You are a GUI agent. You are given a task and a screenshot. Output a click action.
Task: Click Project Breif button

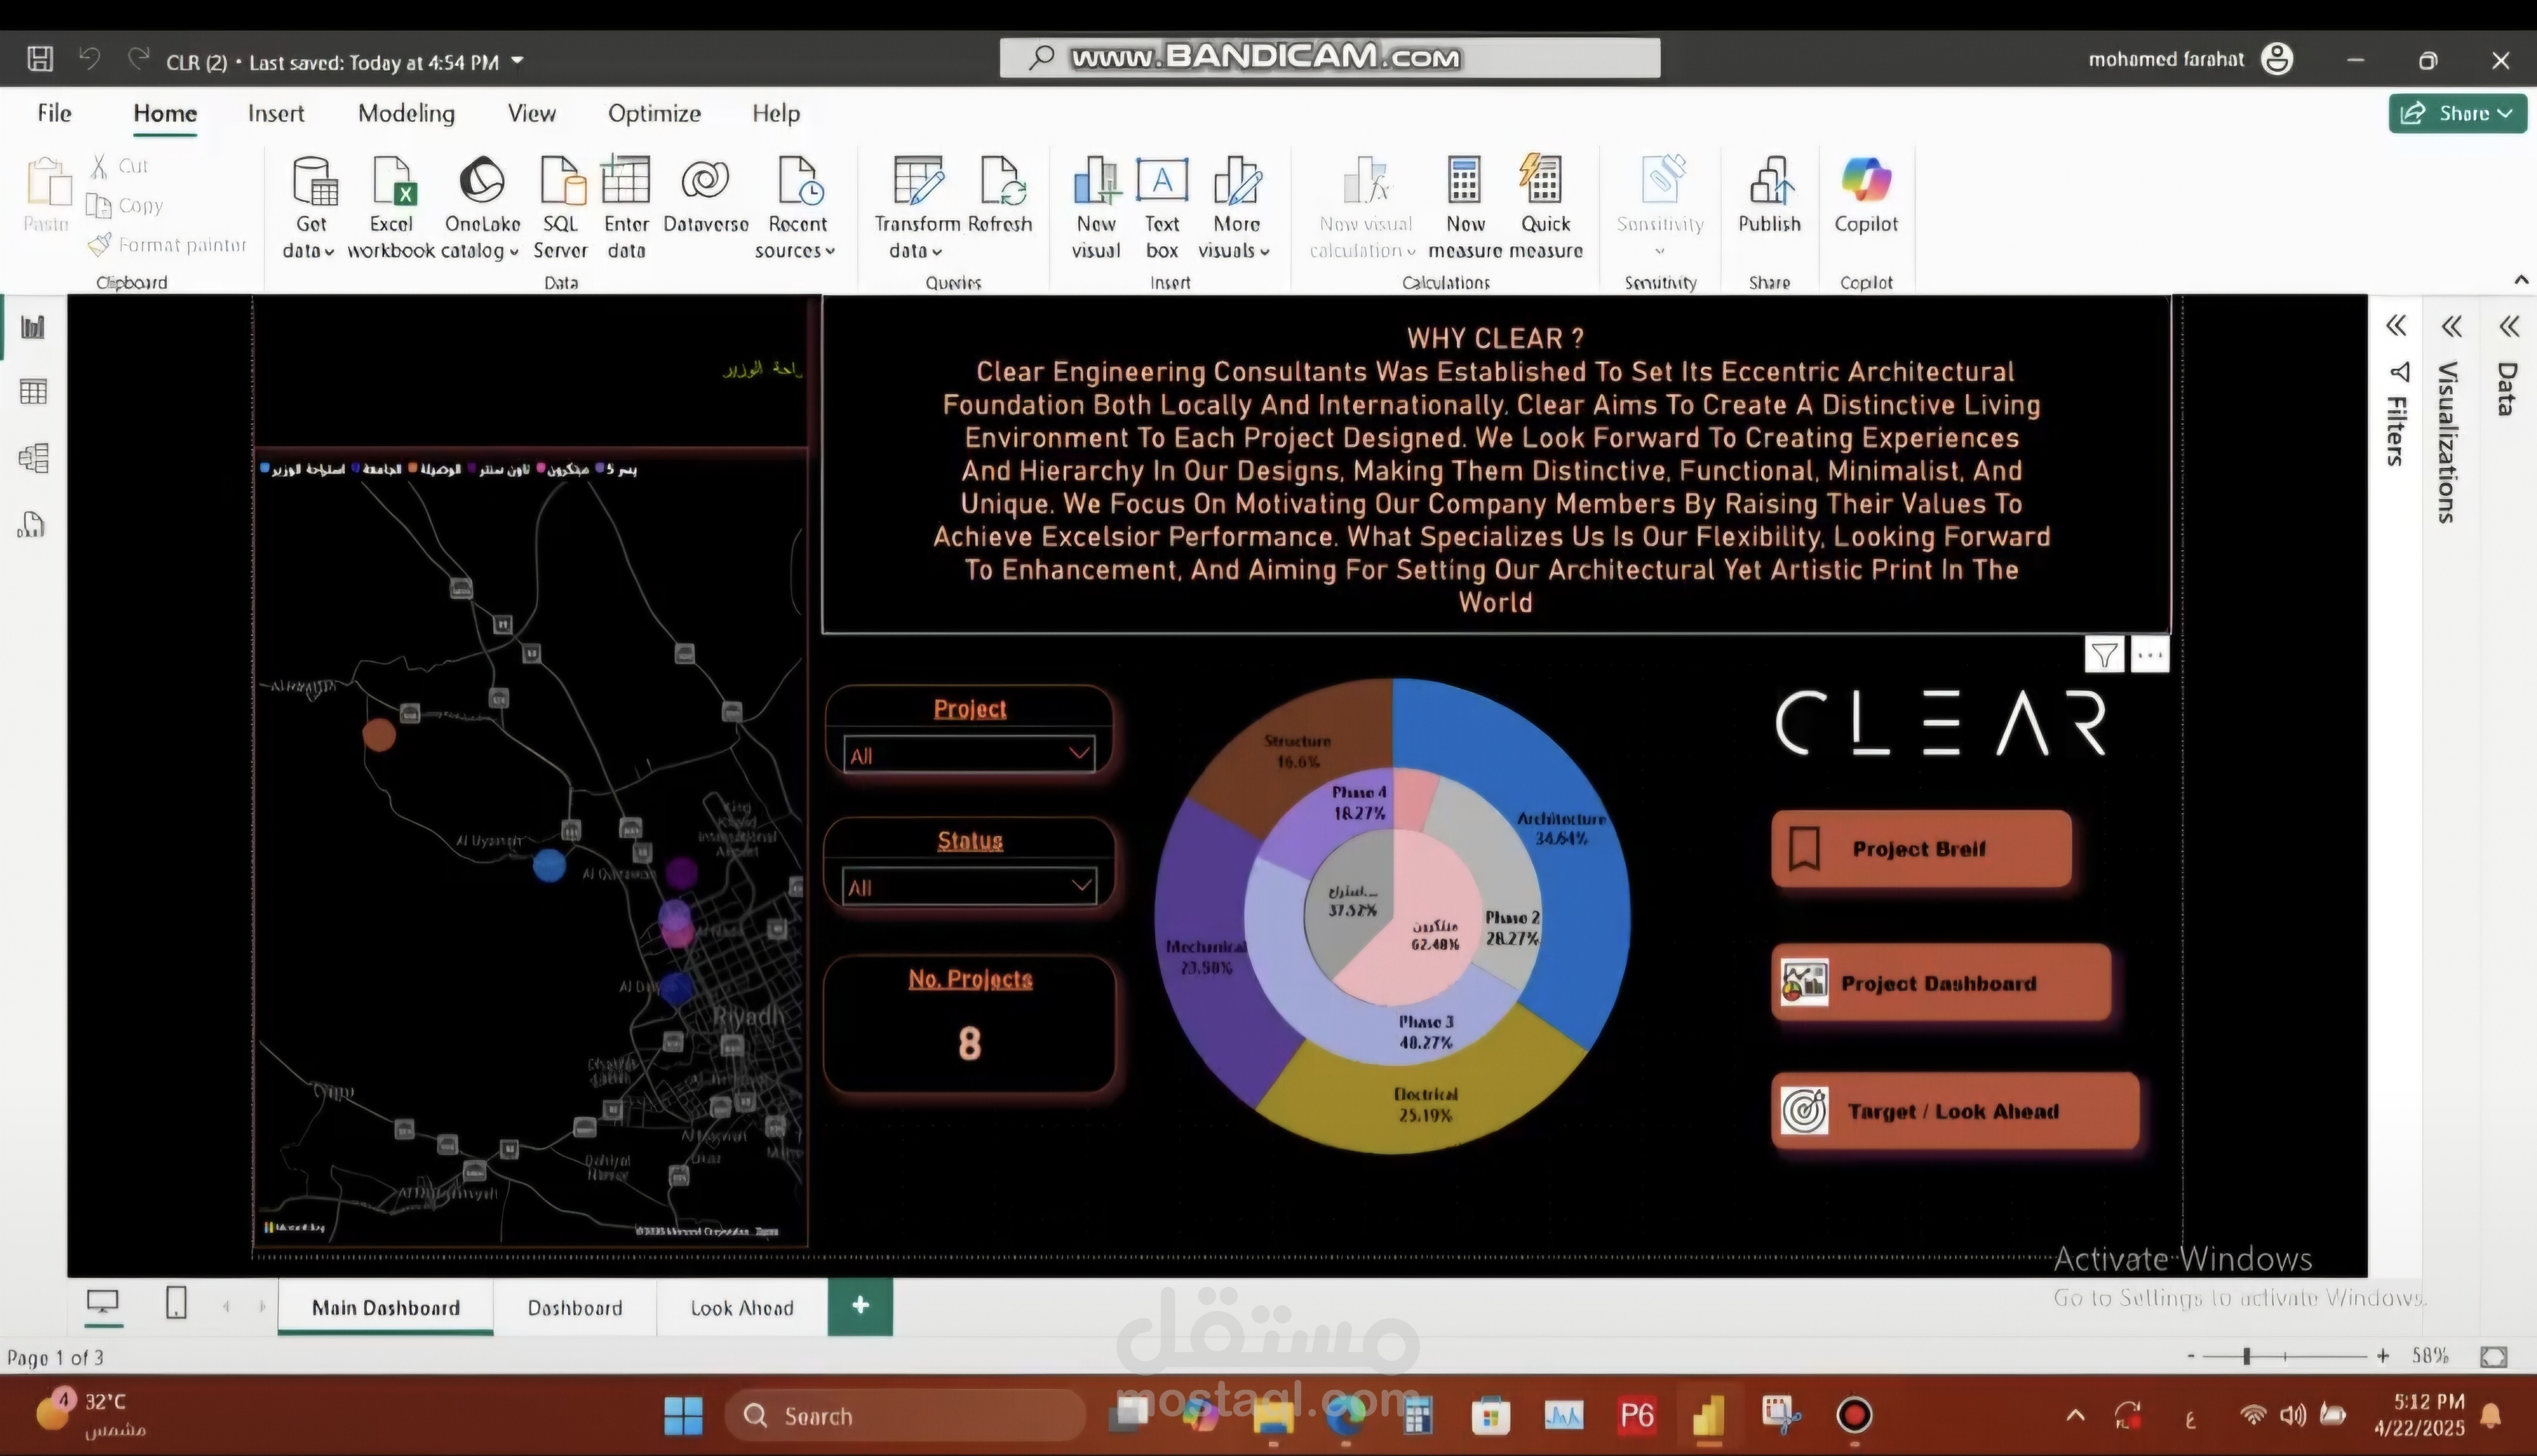[x=1921, y=849]
